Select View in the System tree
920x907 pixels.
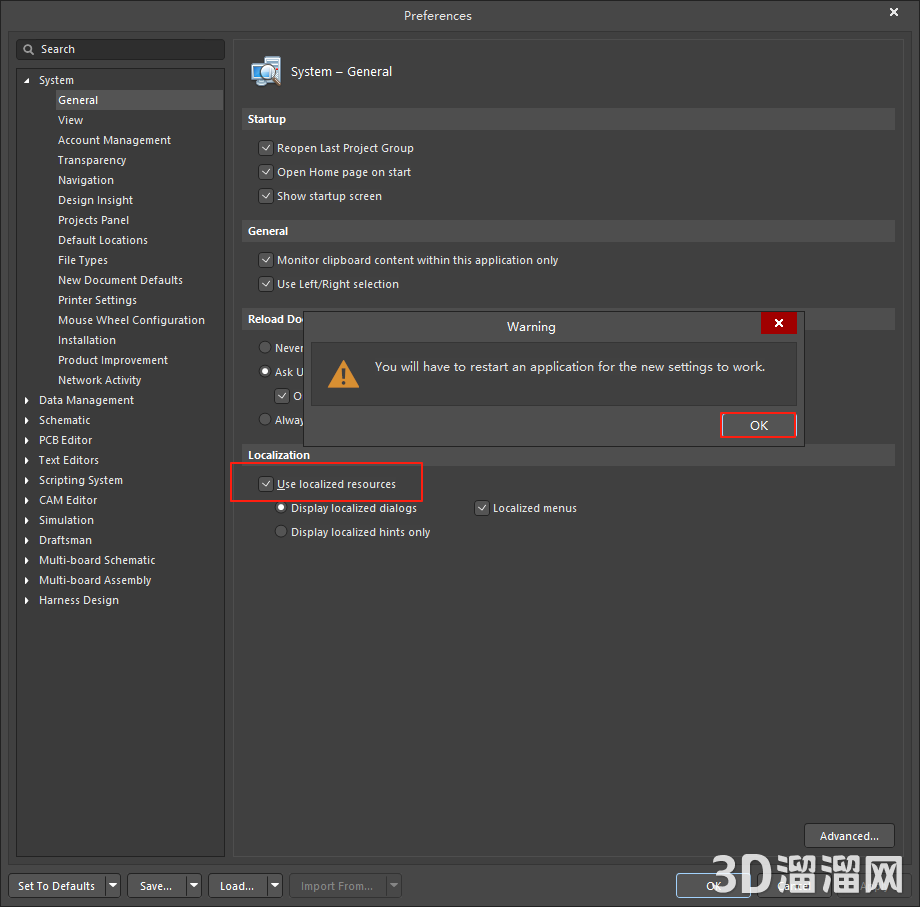click(70, 120)
